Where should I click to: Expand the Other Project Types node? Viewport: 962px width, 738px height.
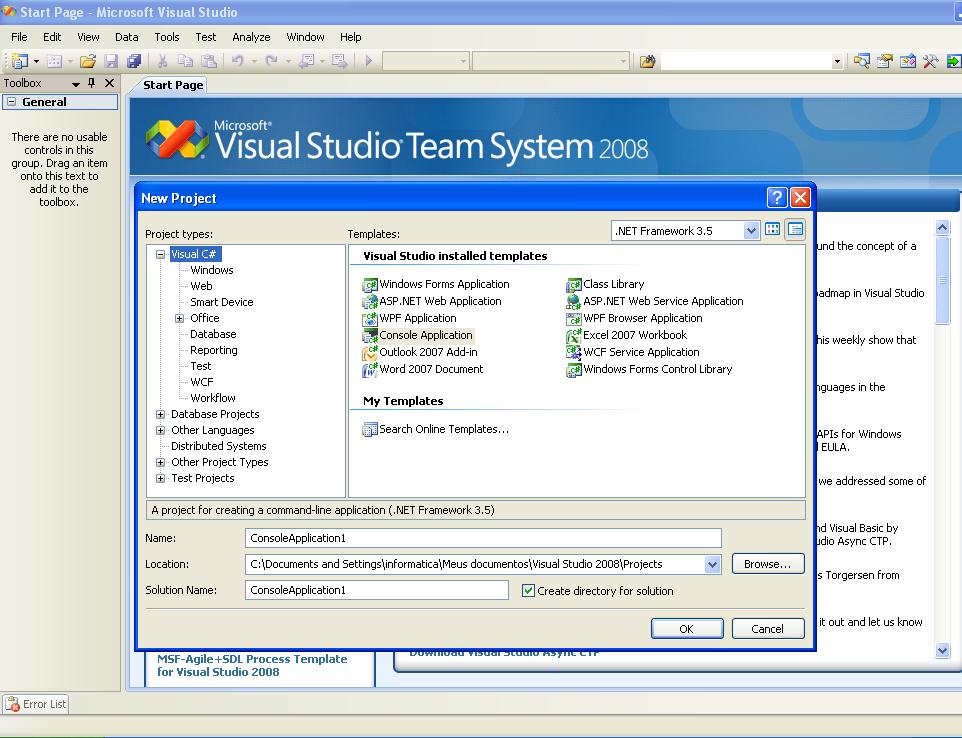click(x=161, y=462)
